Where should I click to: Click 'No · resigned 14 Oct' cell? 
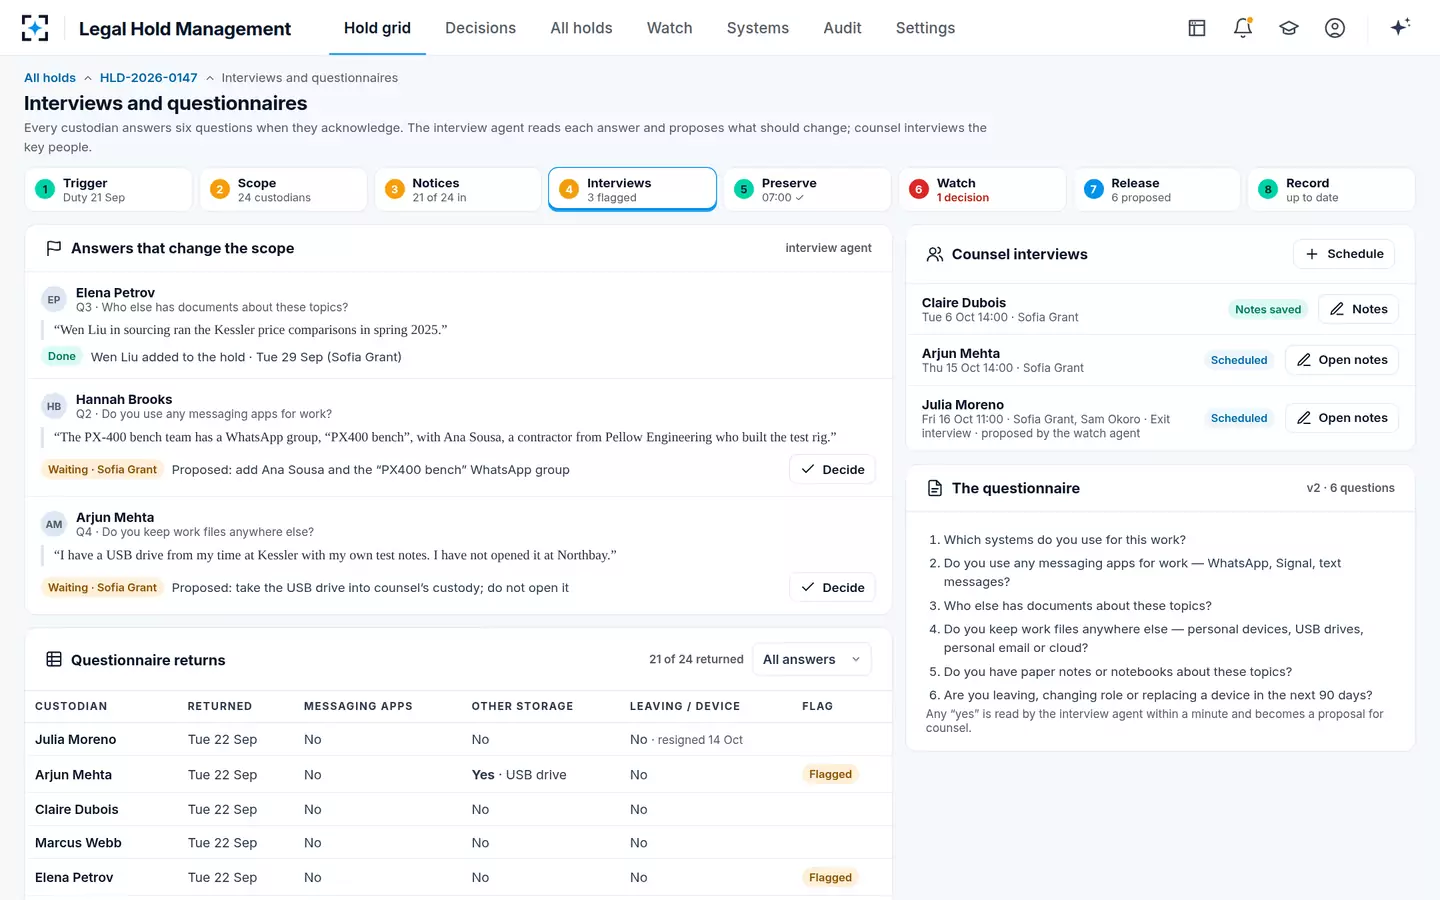(686, 740)
